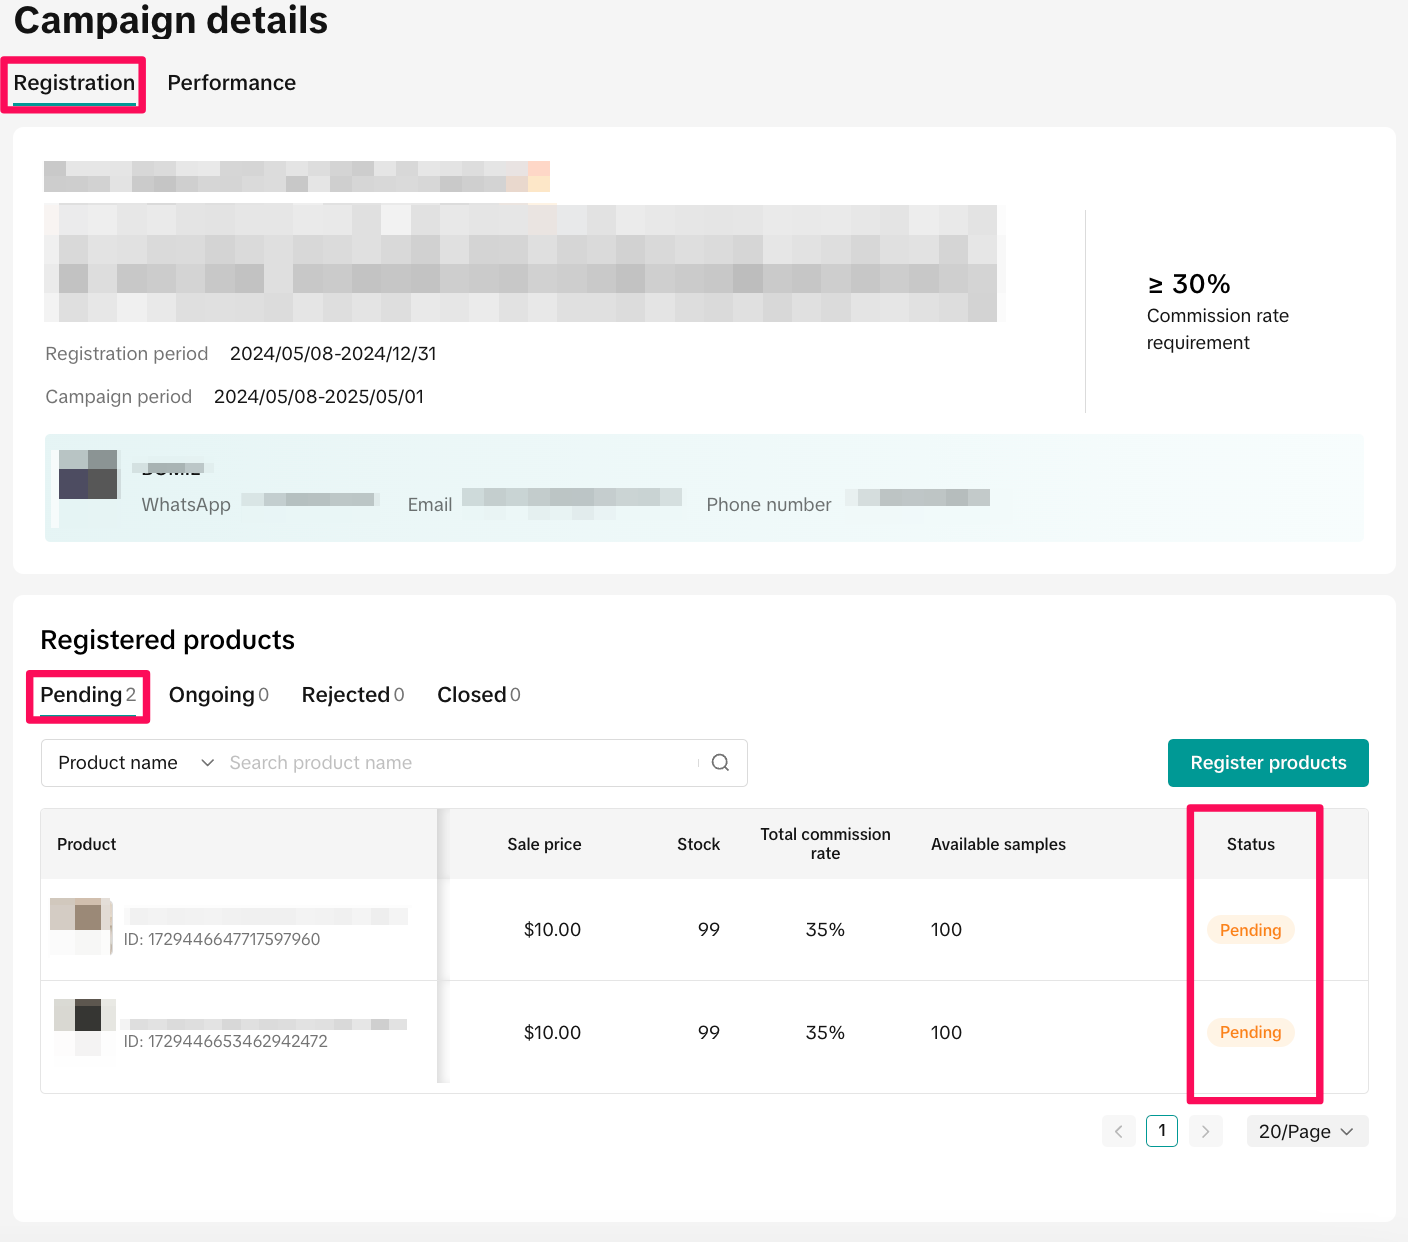The height and width of the screenshot is (1242, 1408).
Task: Focus the Search product name field
Action: click(x=460, y=763)
